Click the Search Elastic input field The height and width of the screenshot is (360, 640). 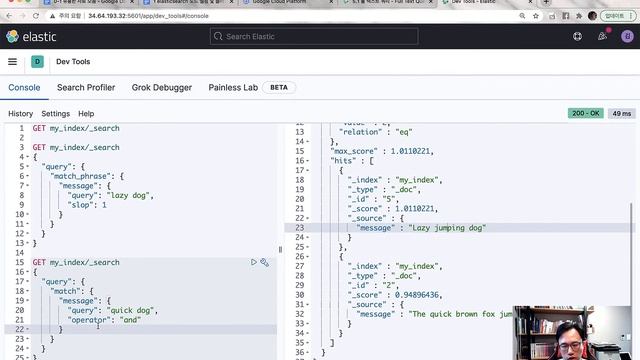[314, 36]
